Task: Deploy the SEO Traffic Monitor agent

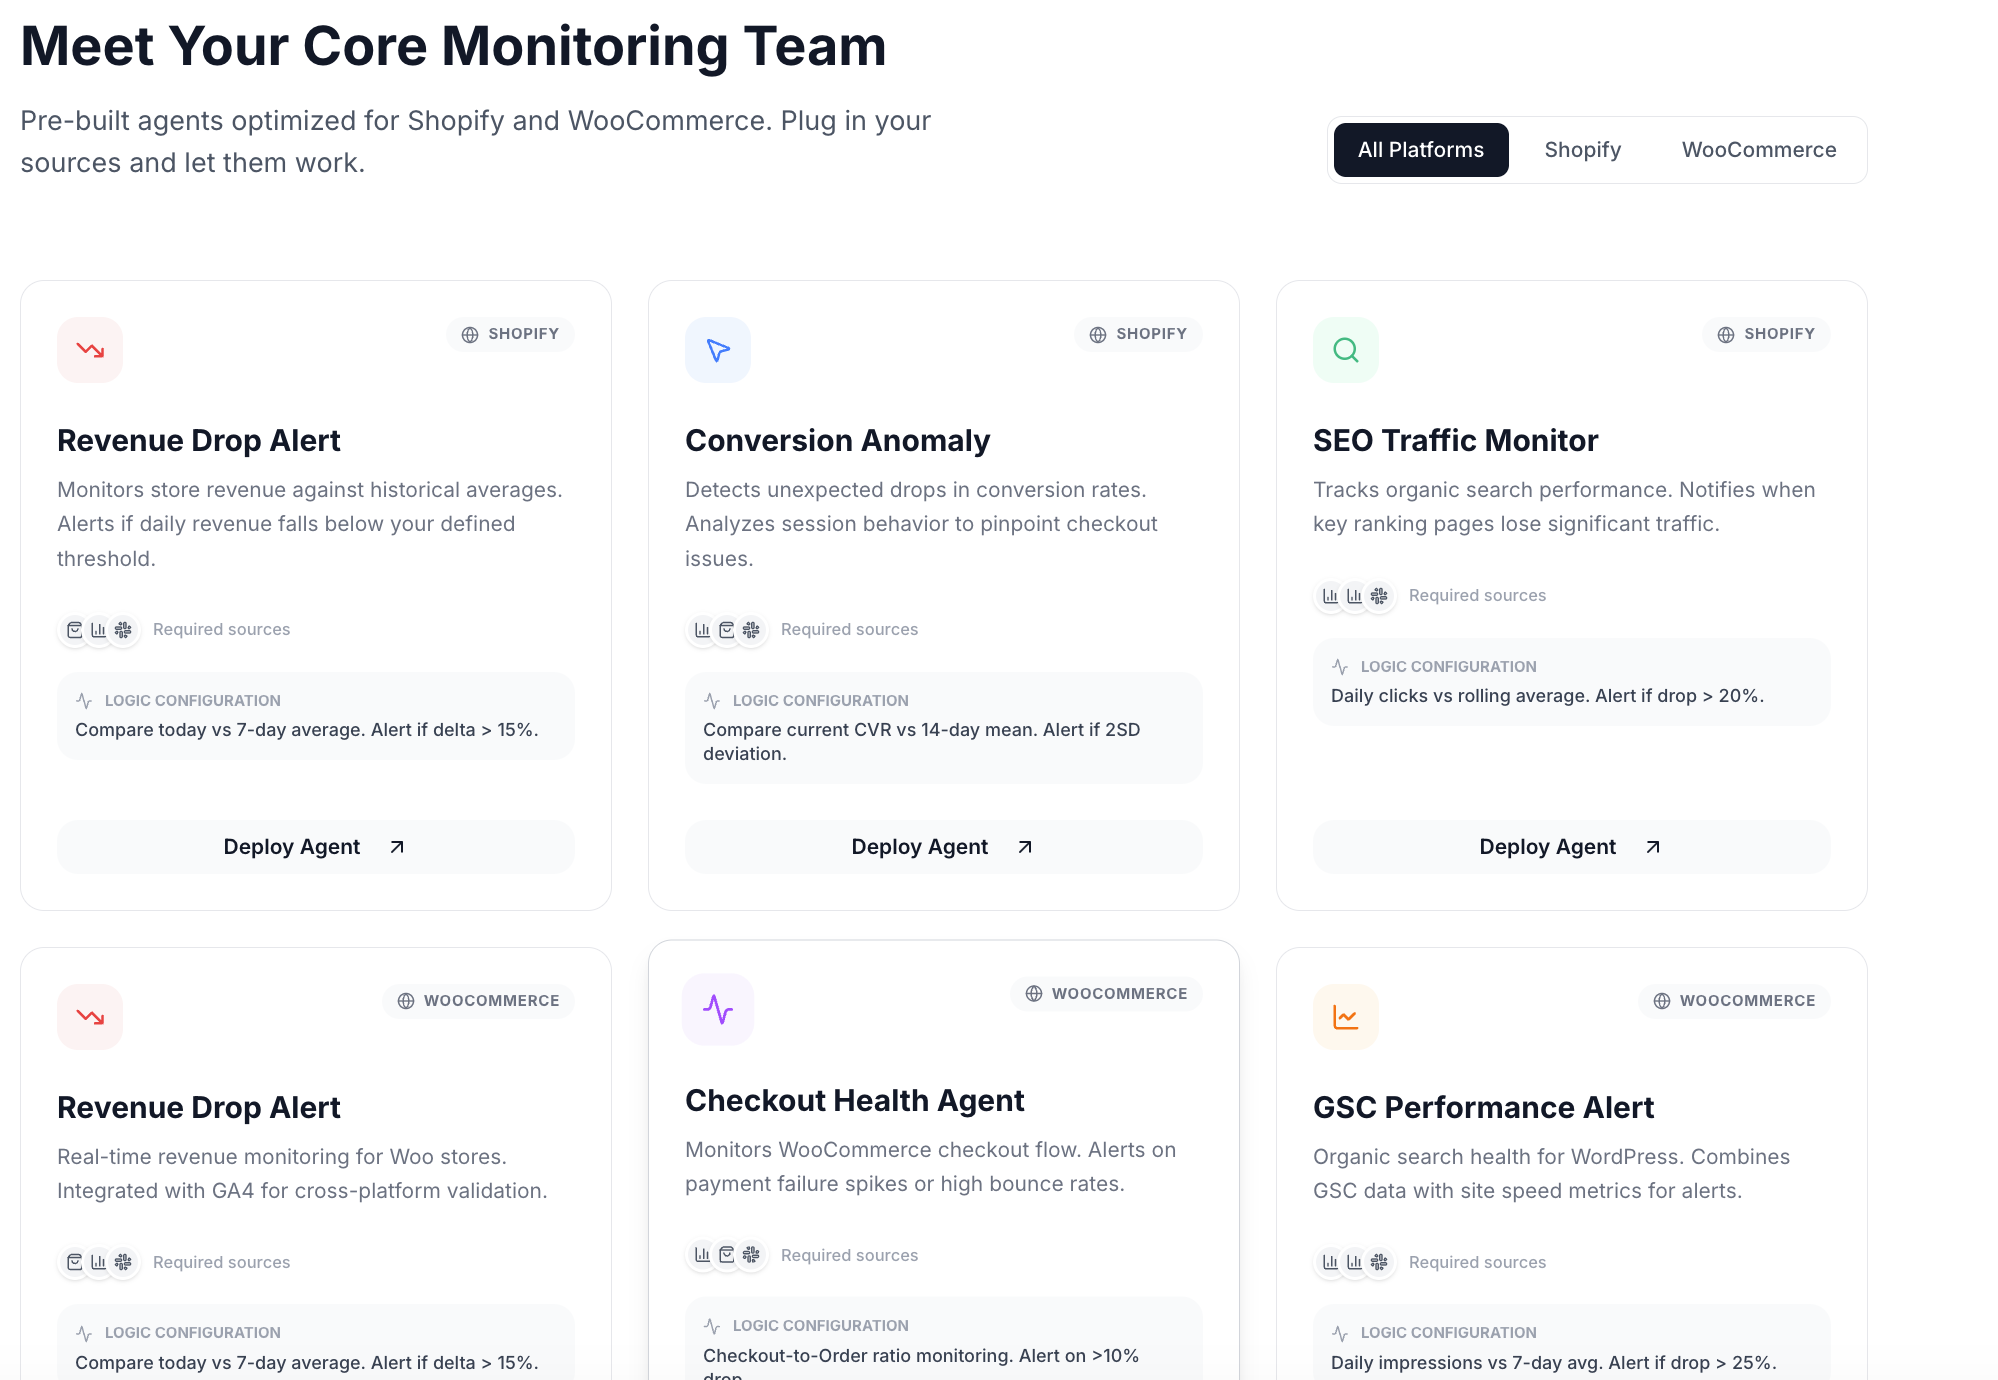Action: click(x=1571, y=847)
